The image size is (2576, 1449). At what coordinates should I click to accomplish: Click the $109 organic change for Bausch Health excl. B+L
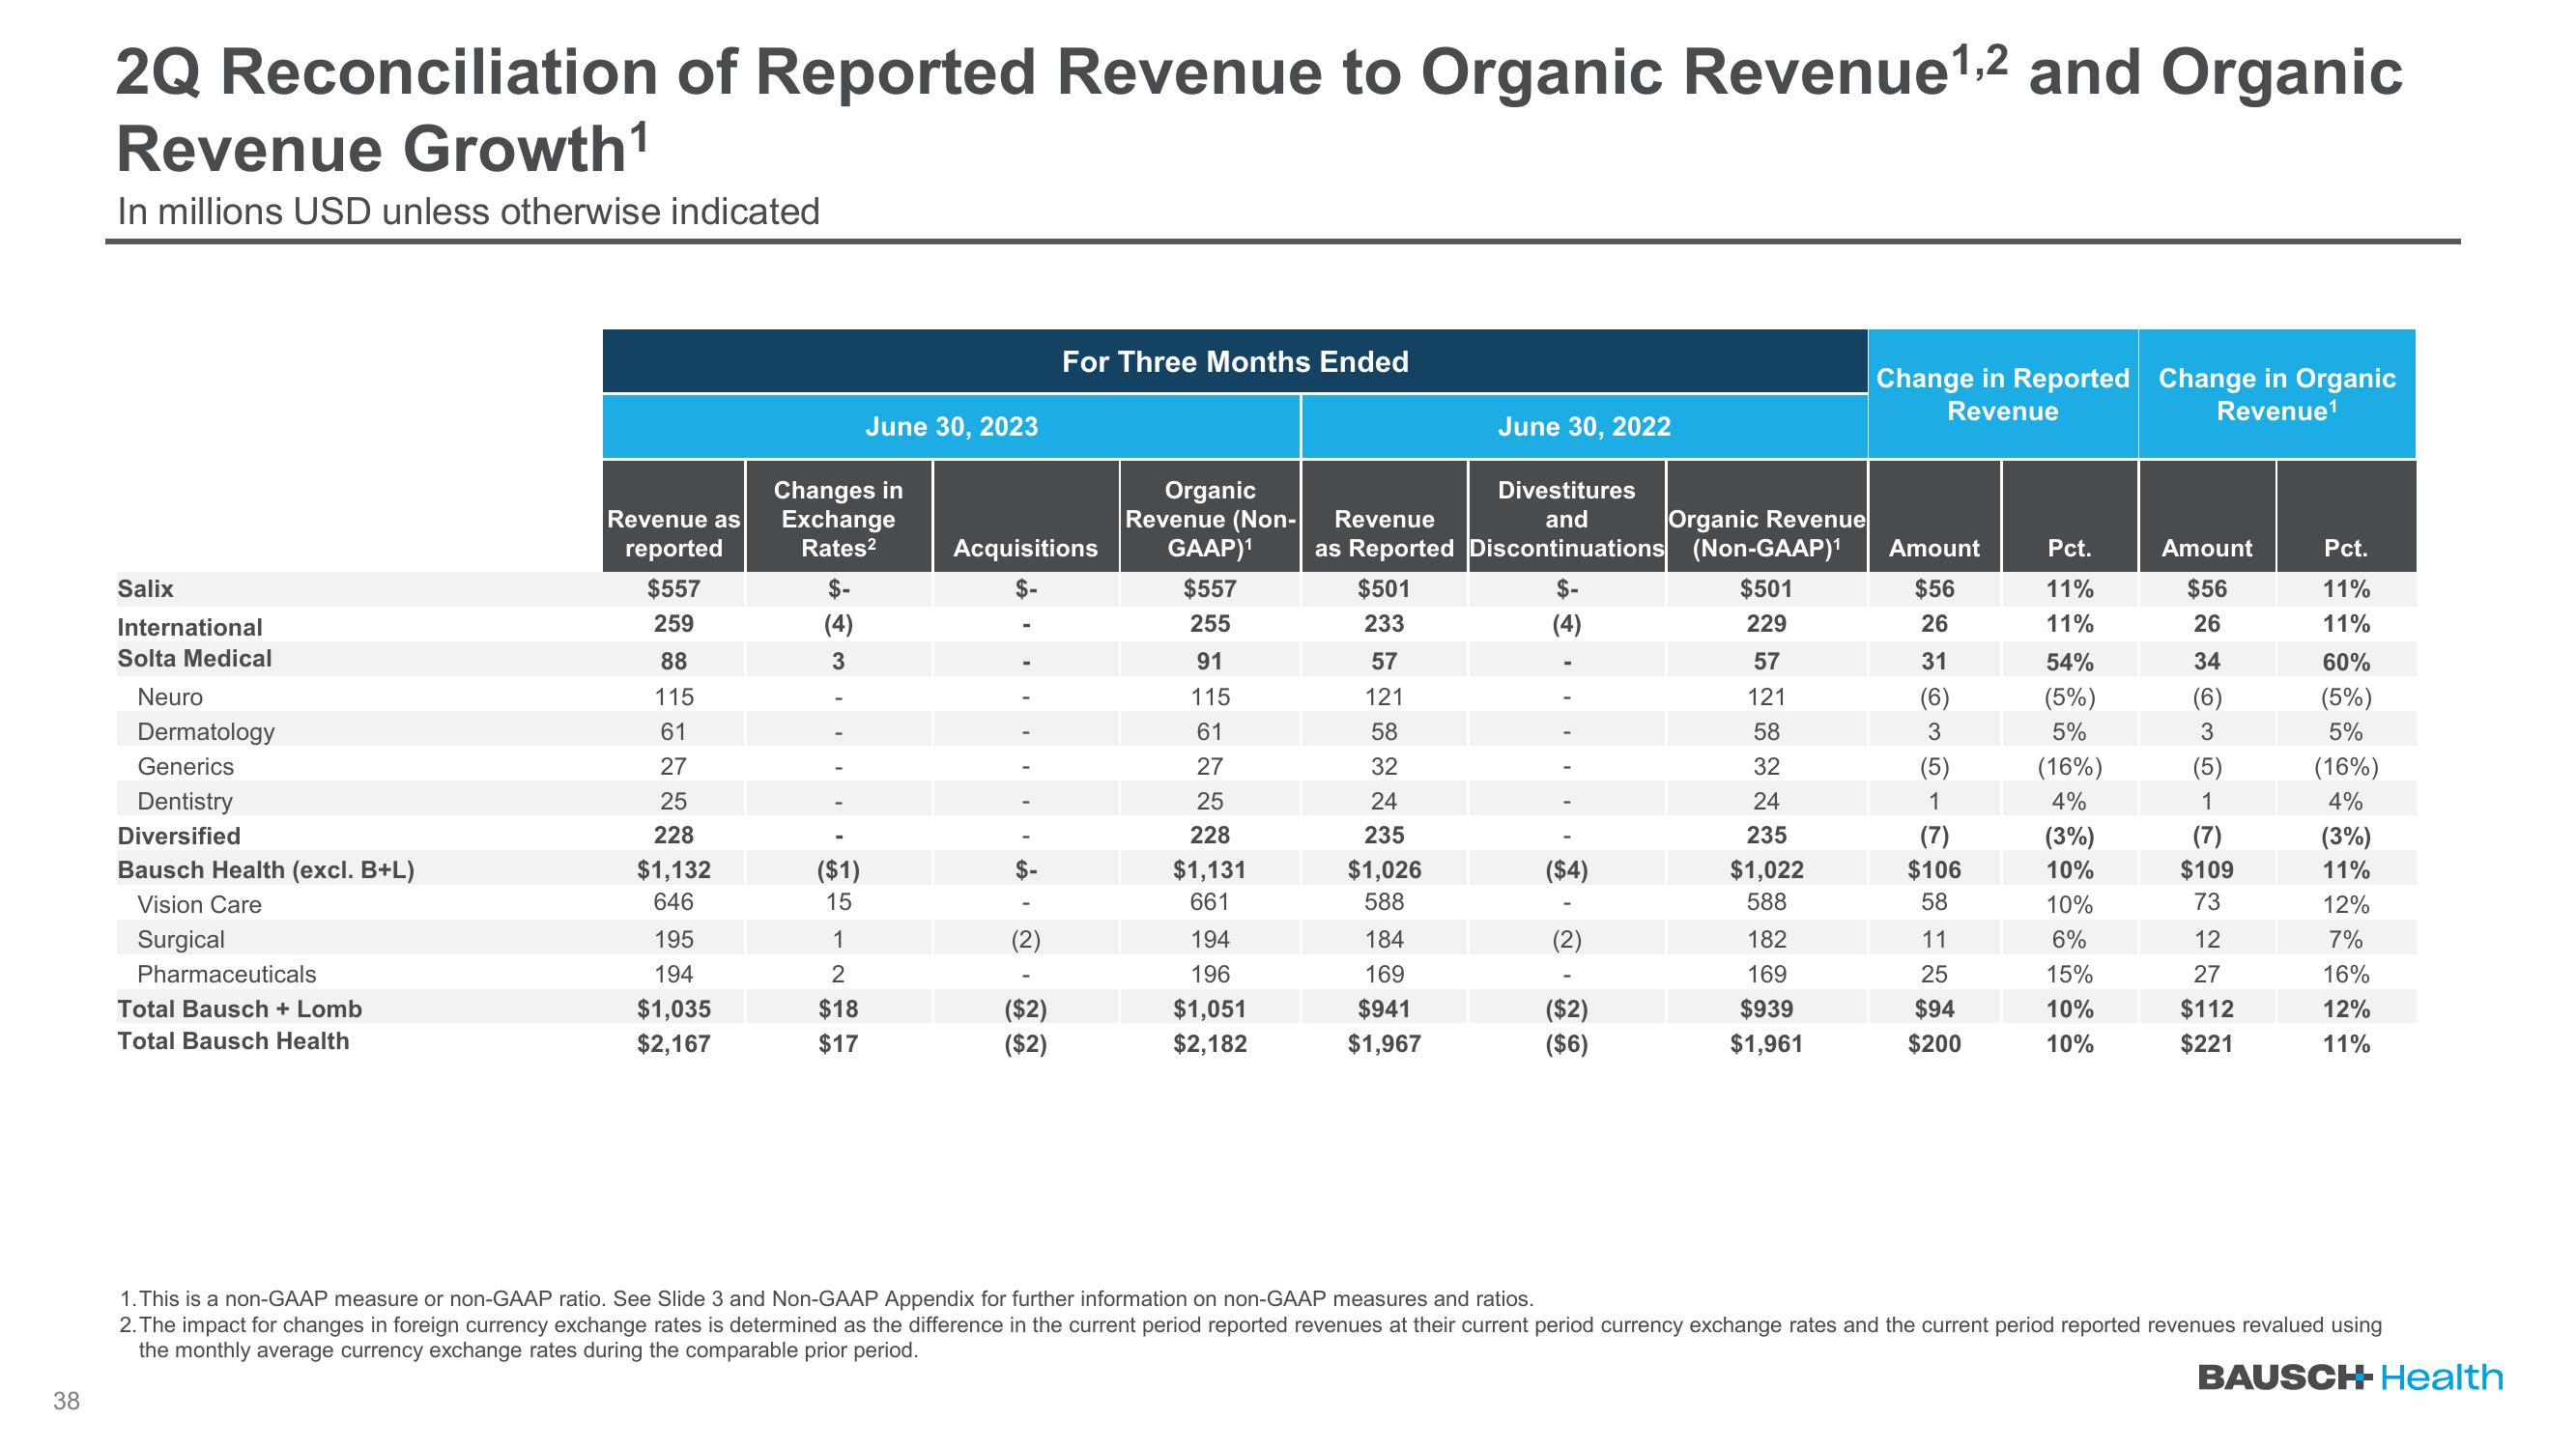(2206, 870)
